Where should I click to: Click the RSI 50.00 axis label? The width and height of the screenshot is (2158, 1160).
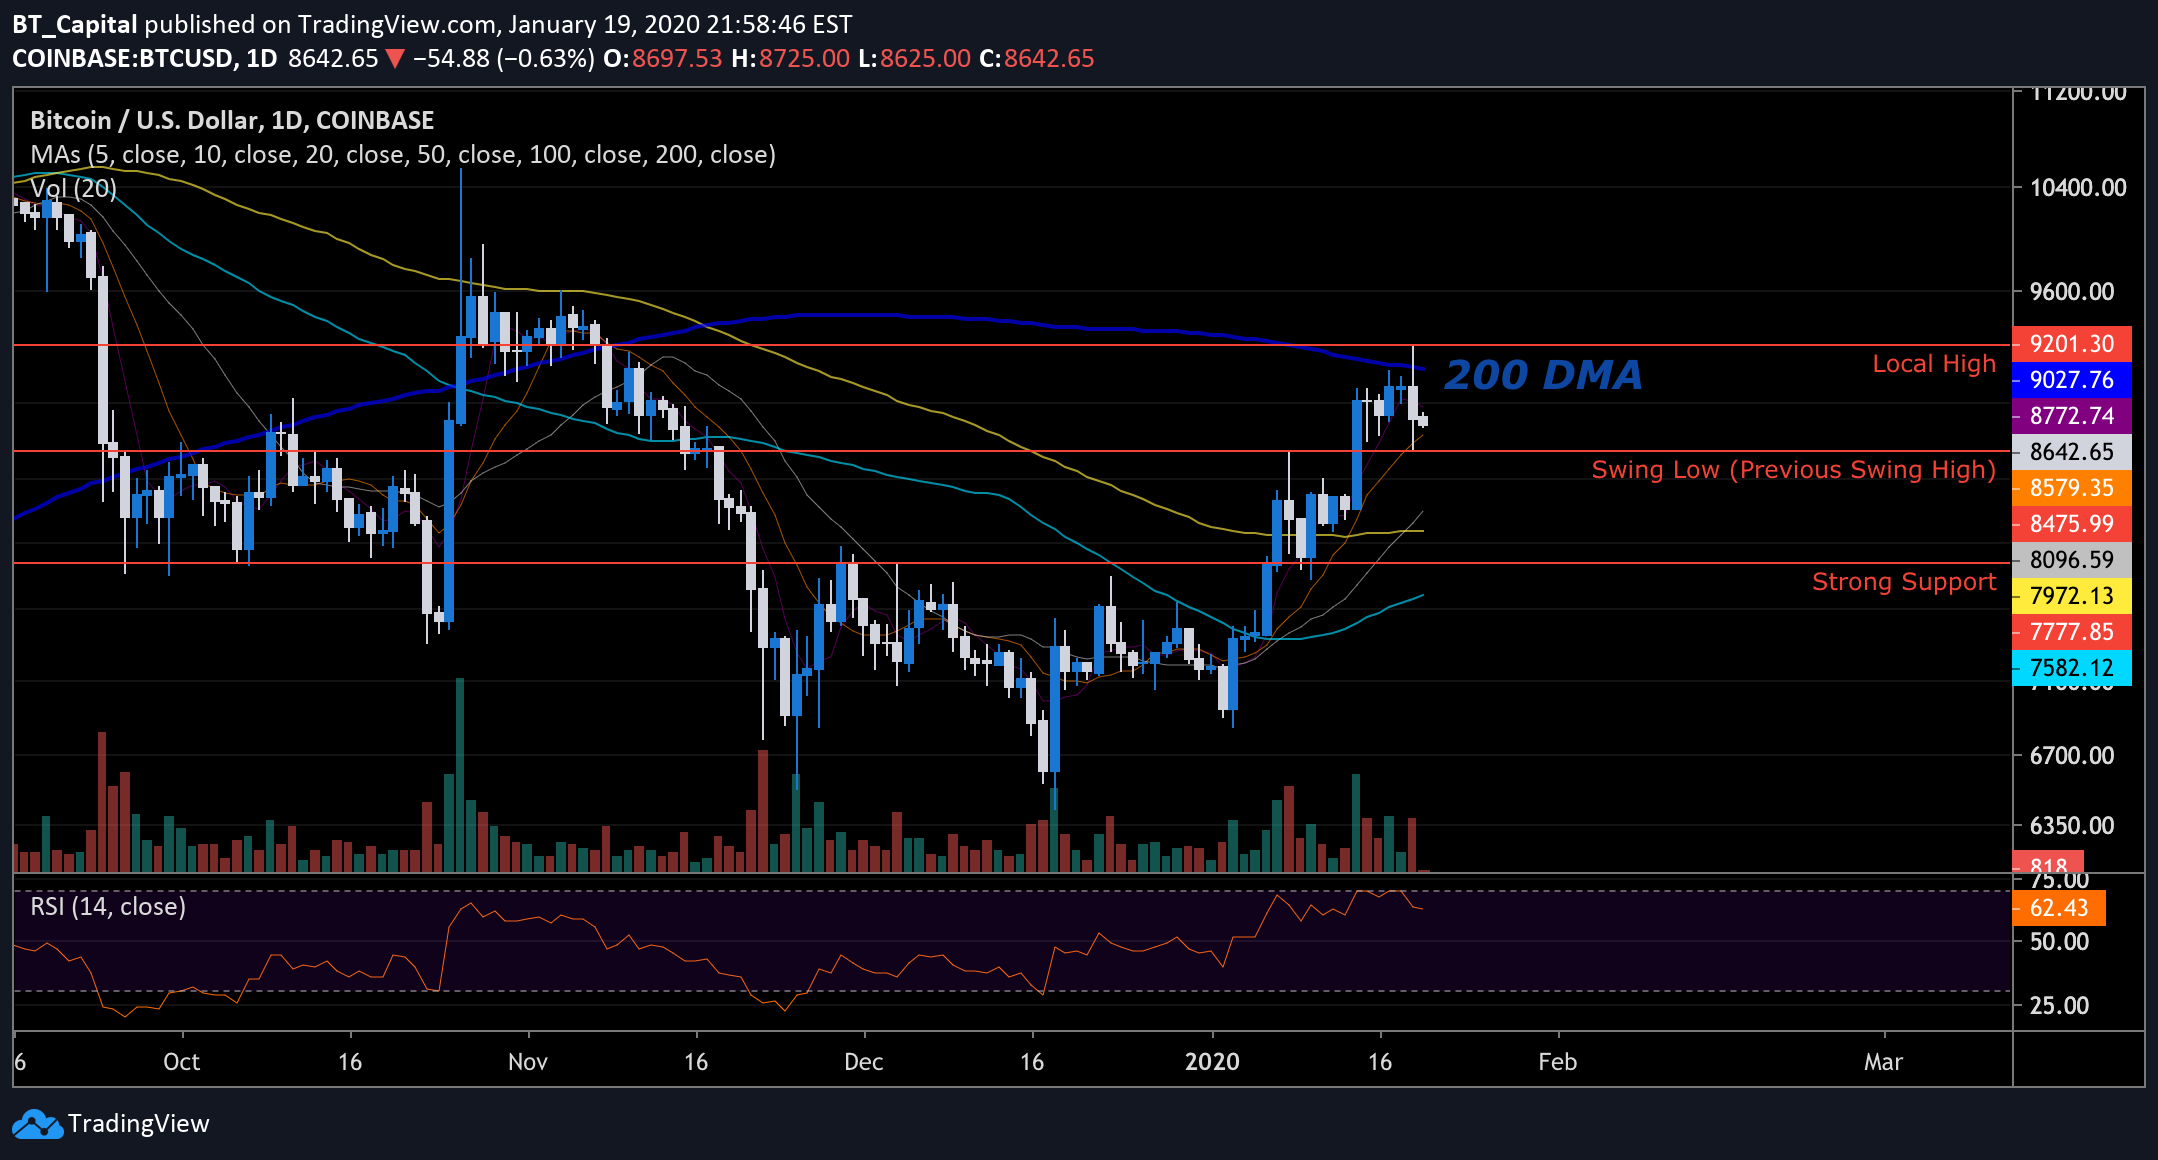[x=2059, y=942]
